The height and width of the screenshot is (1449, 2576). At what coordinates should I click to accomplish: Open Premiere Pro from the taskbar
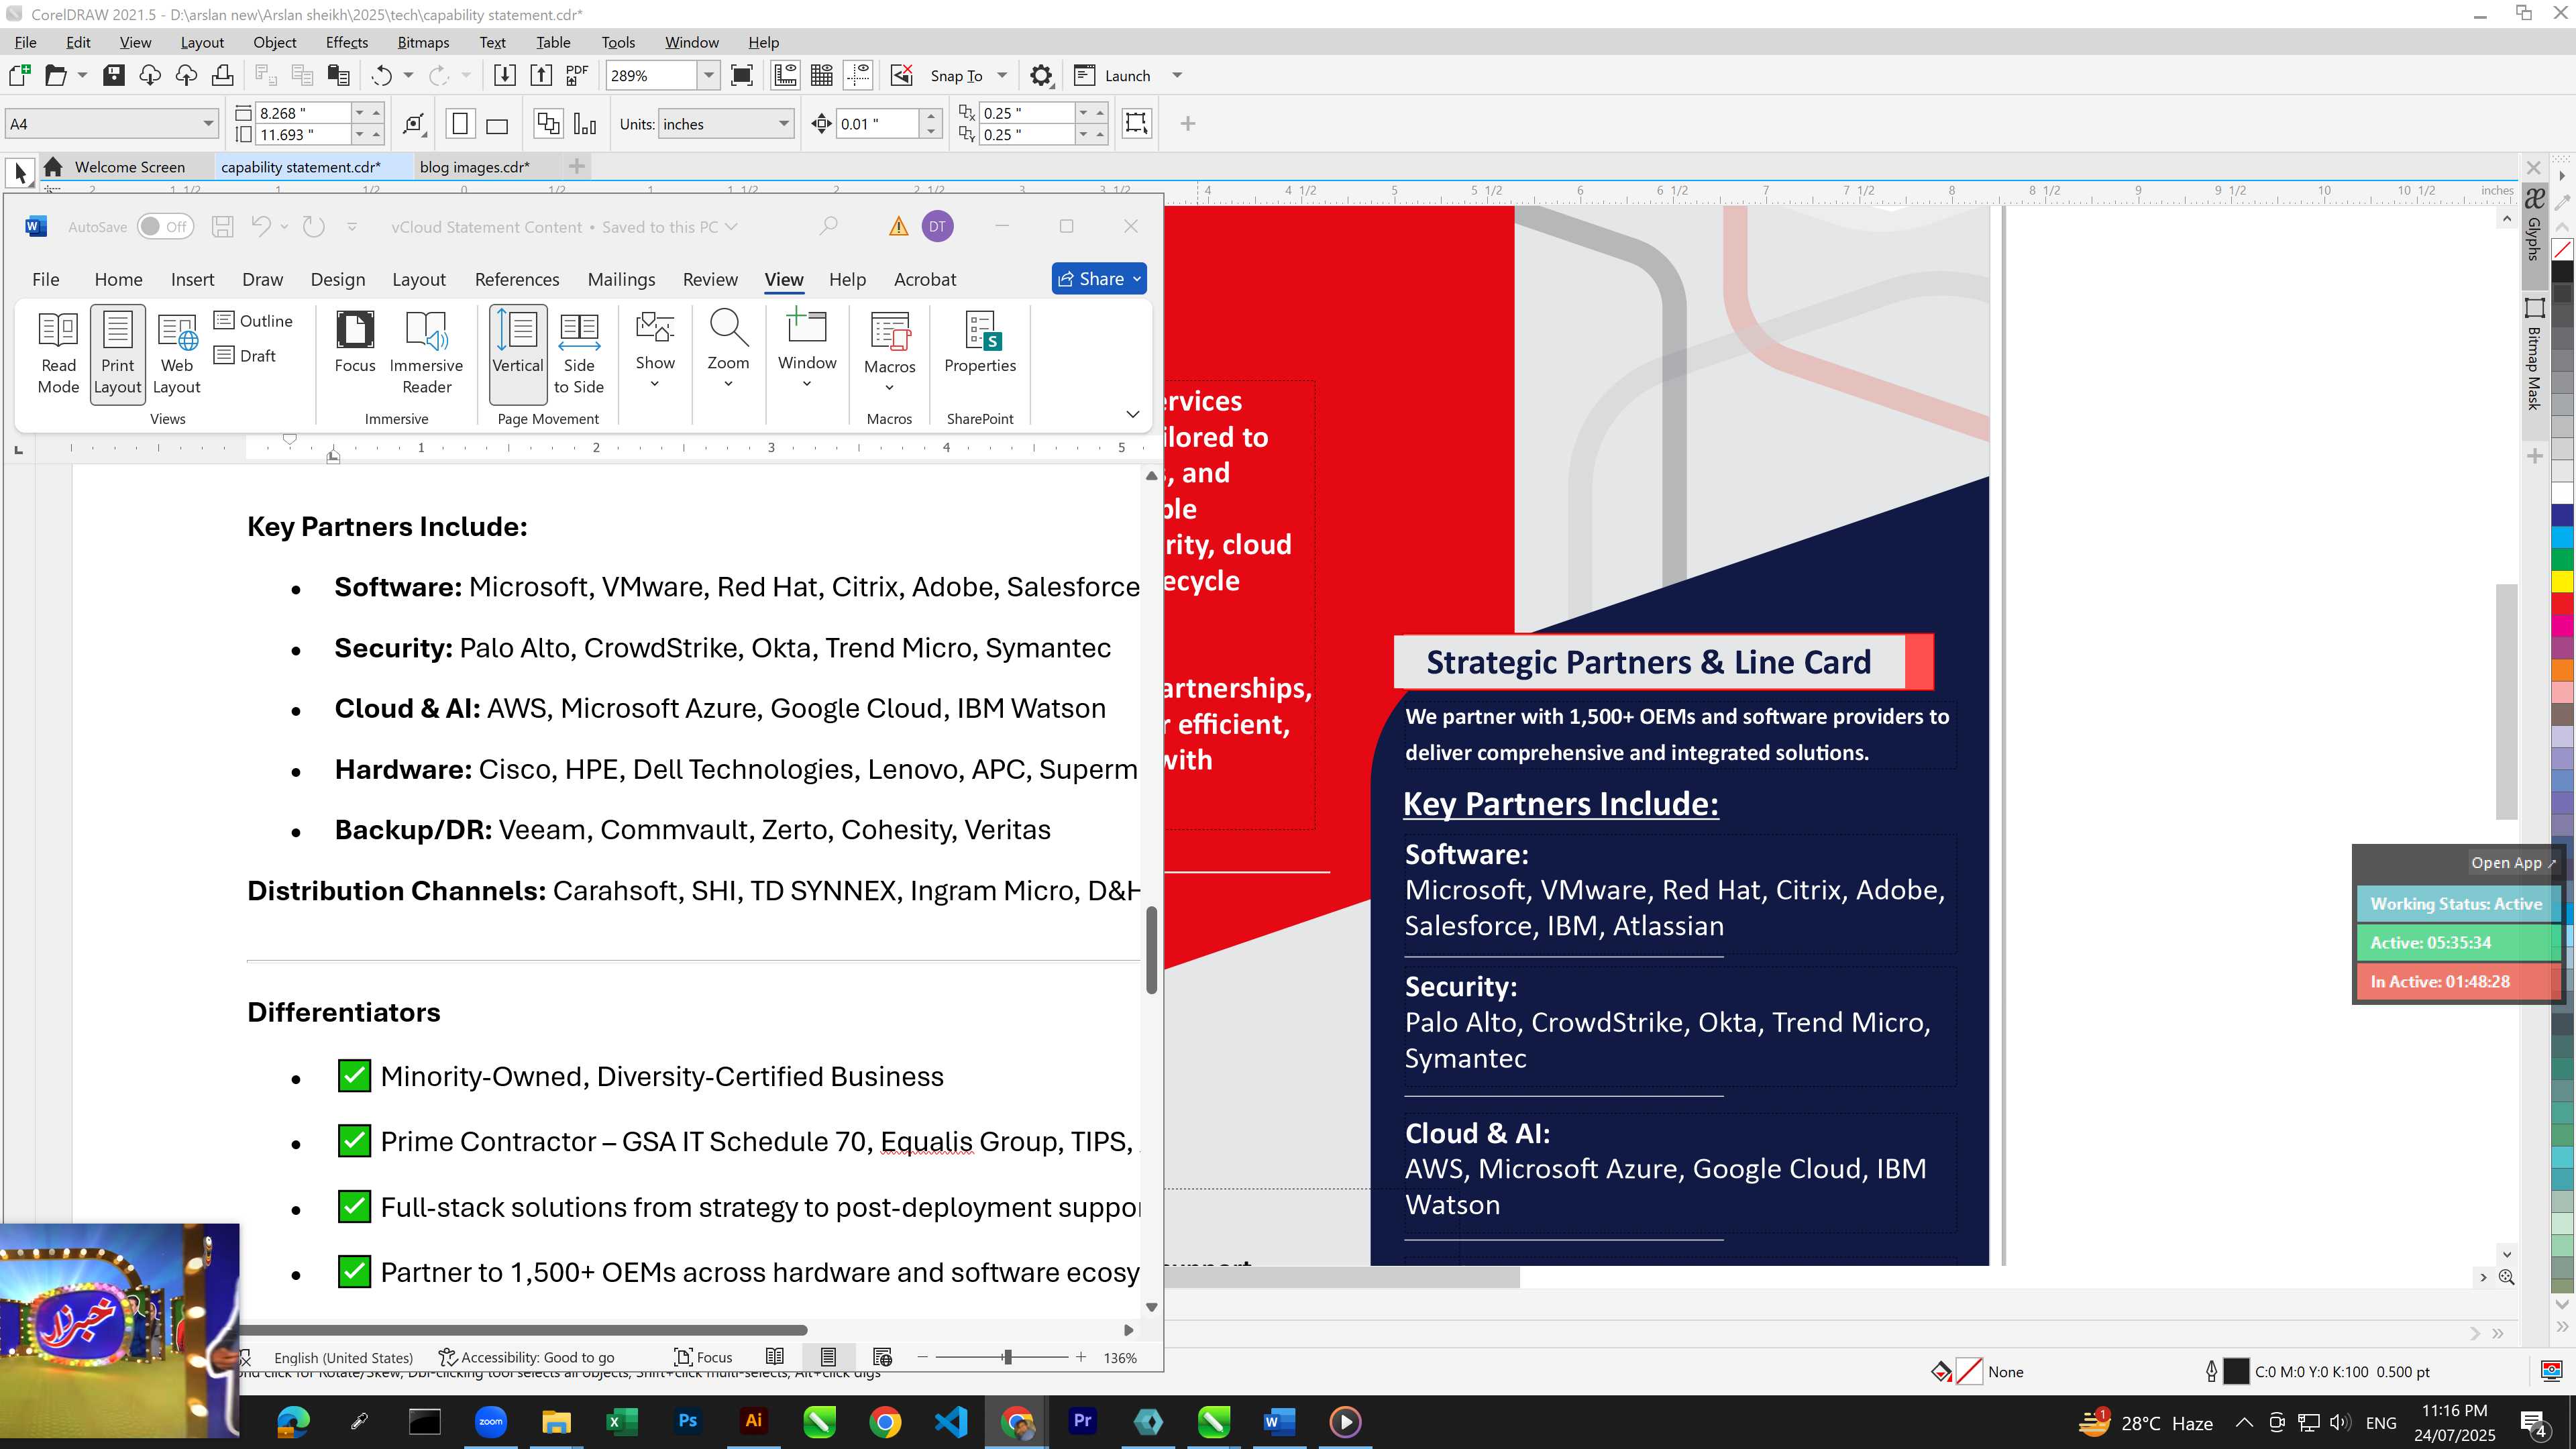click(x=1082, y=1421)
